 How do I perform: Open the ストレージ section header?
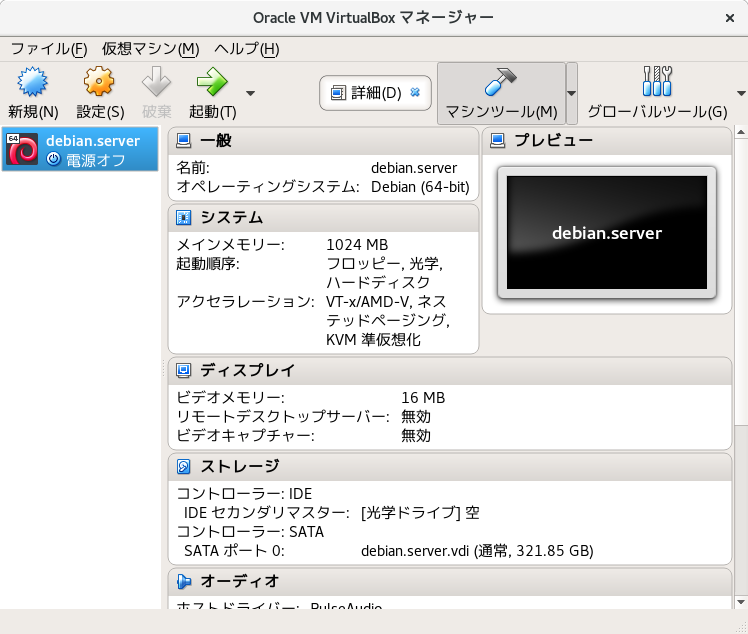(450, 467)
